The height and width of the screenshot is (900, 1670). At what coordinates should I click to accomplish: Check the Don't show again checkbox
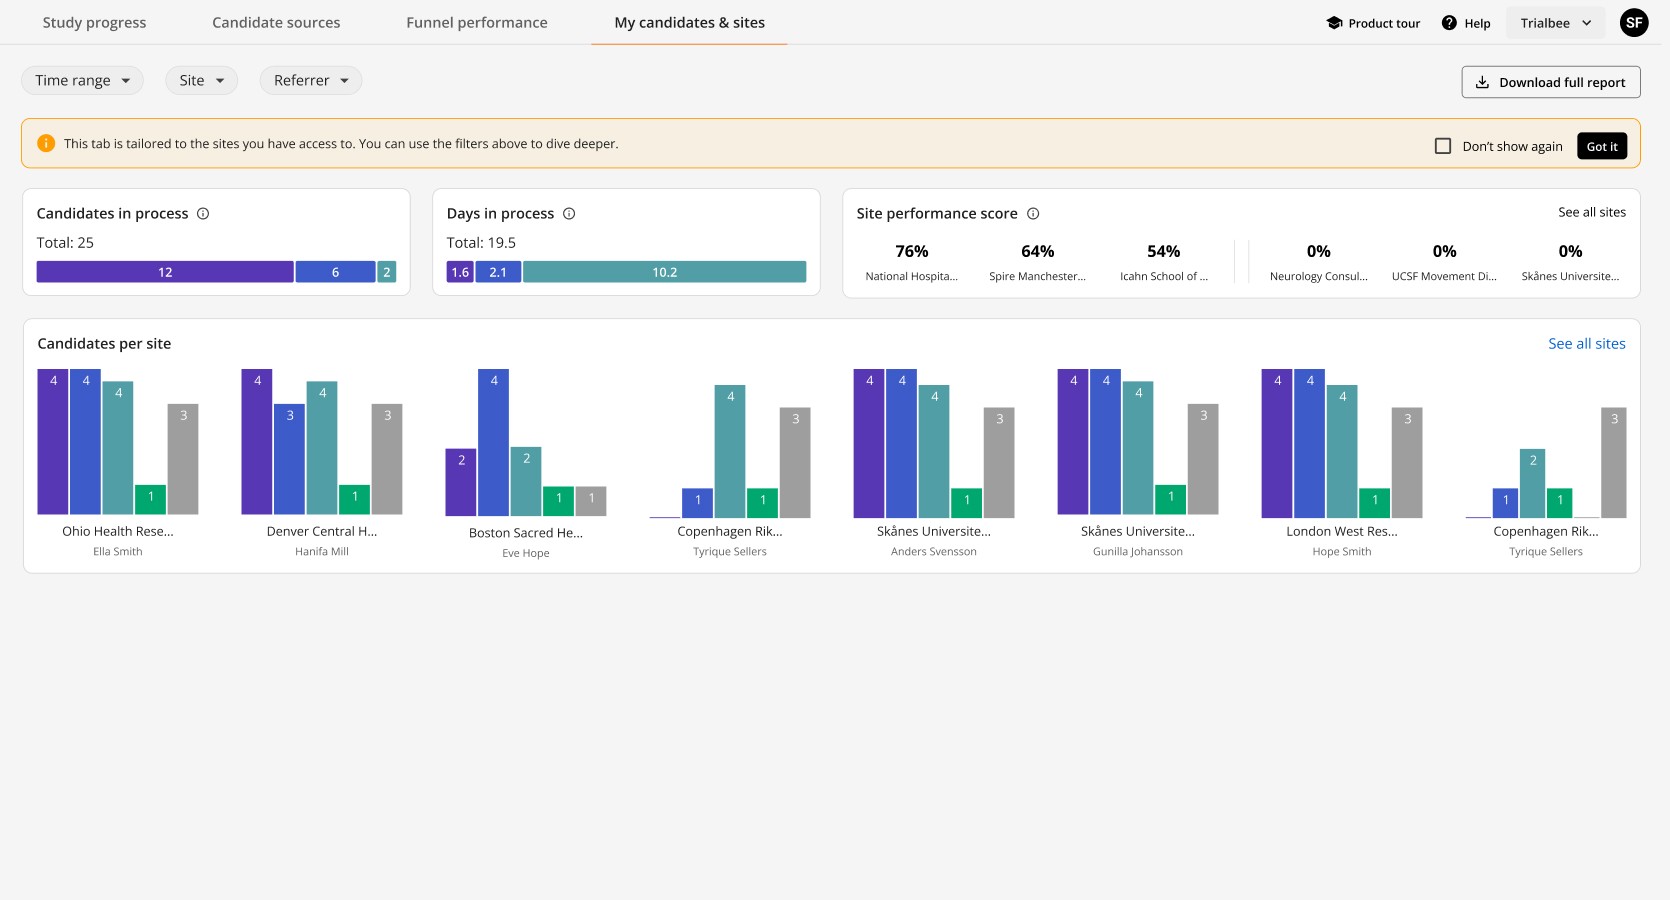tap(1443, 146)
